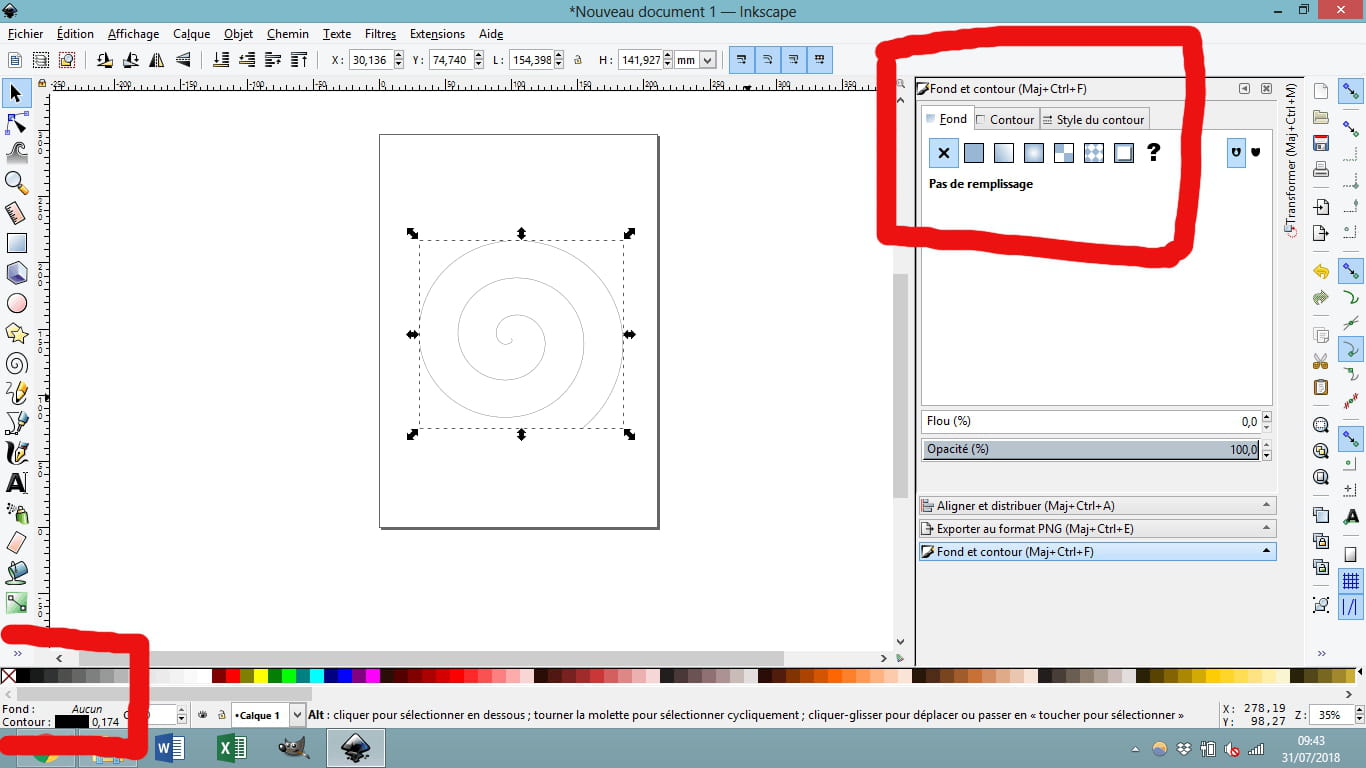This screenshot has height=768, width=1366.
Task: Choose the radial gradient fill option
Action: point(1034,153)
